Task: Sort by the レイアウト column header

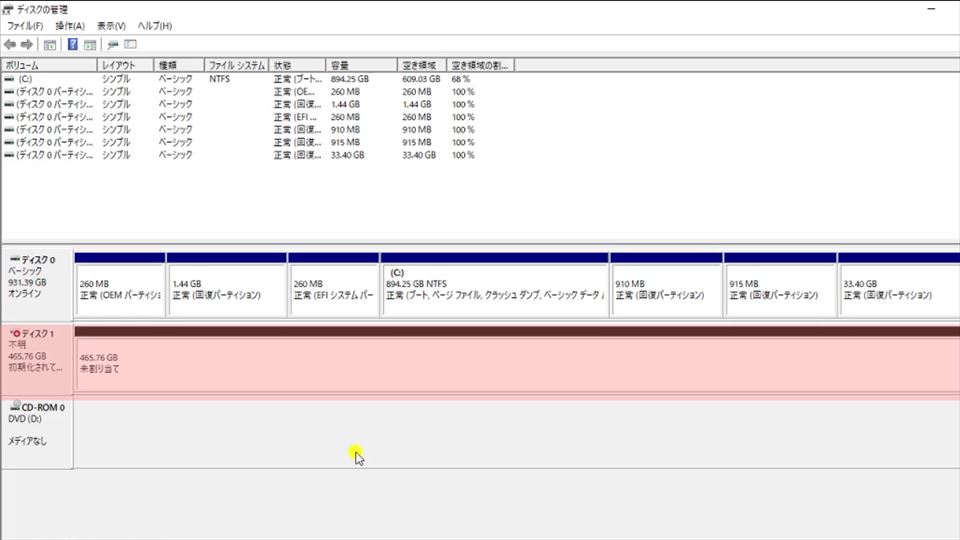Action: click(x=125, y=65)
